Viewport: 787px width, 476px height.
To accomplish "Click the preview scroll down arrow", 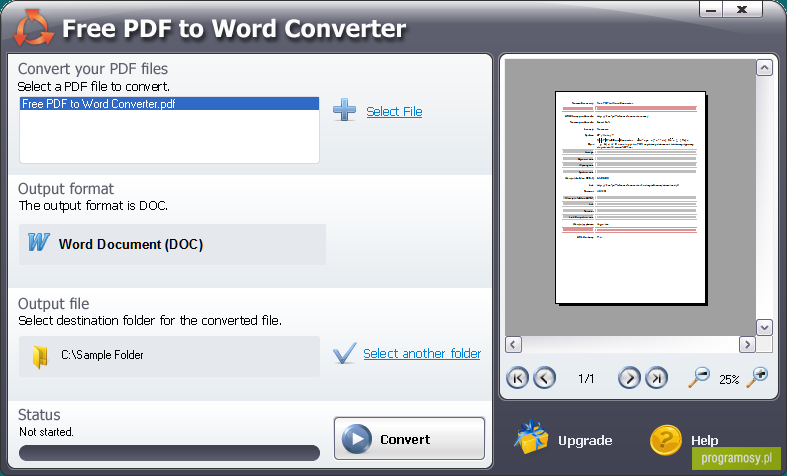I will tap(764, 327).
